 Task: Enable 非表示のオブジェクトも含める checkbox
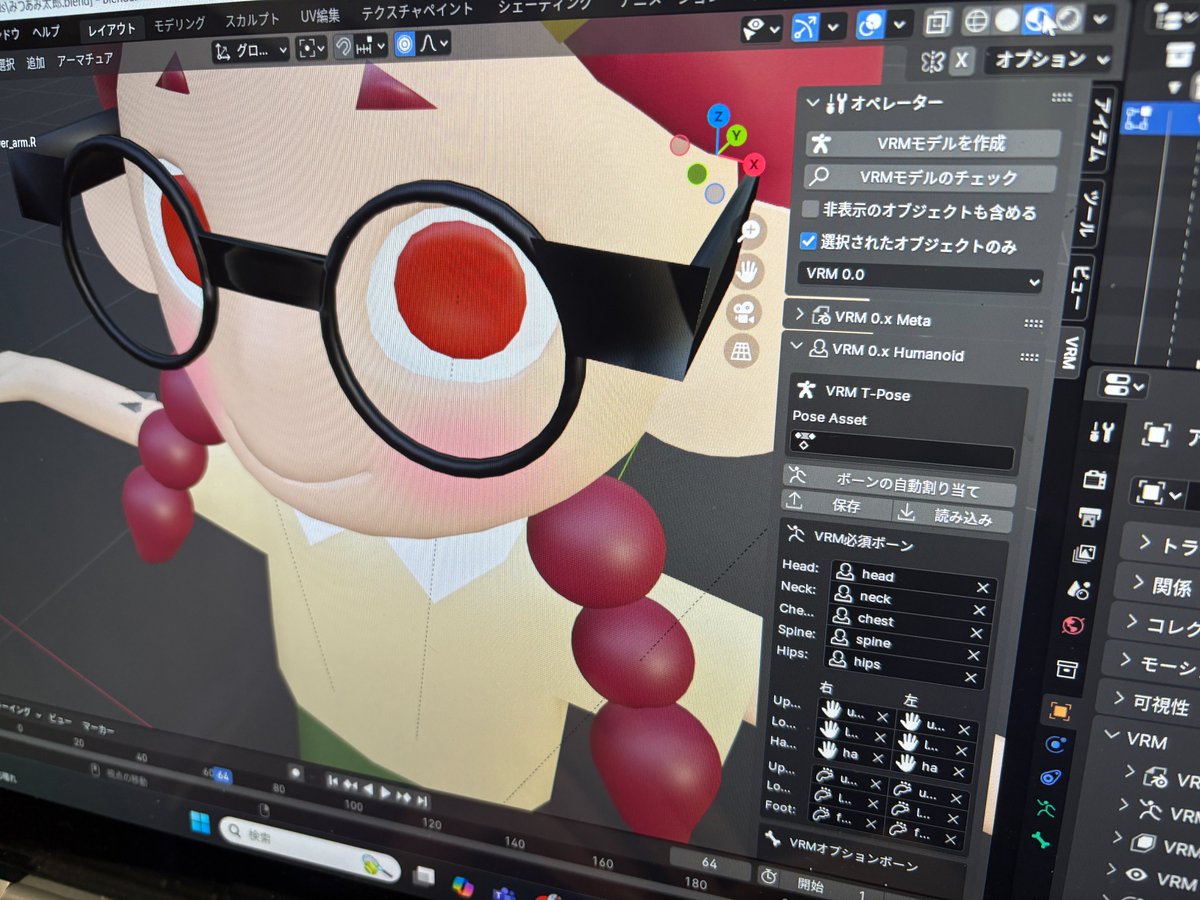click(810, 210)
